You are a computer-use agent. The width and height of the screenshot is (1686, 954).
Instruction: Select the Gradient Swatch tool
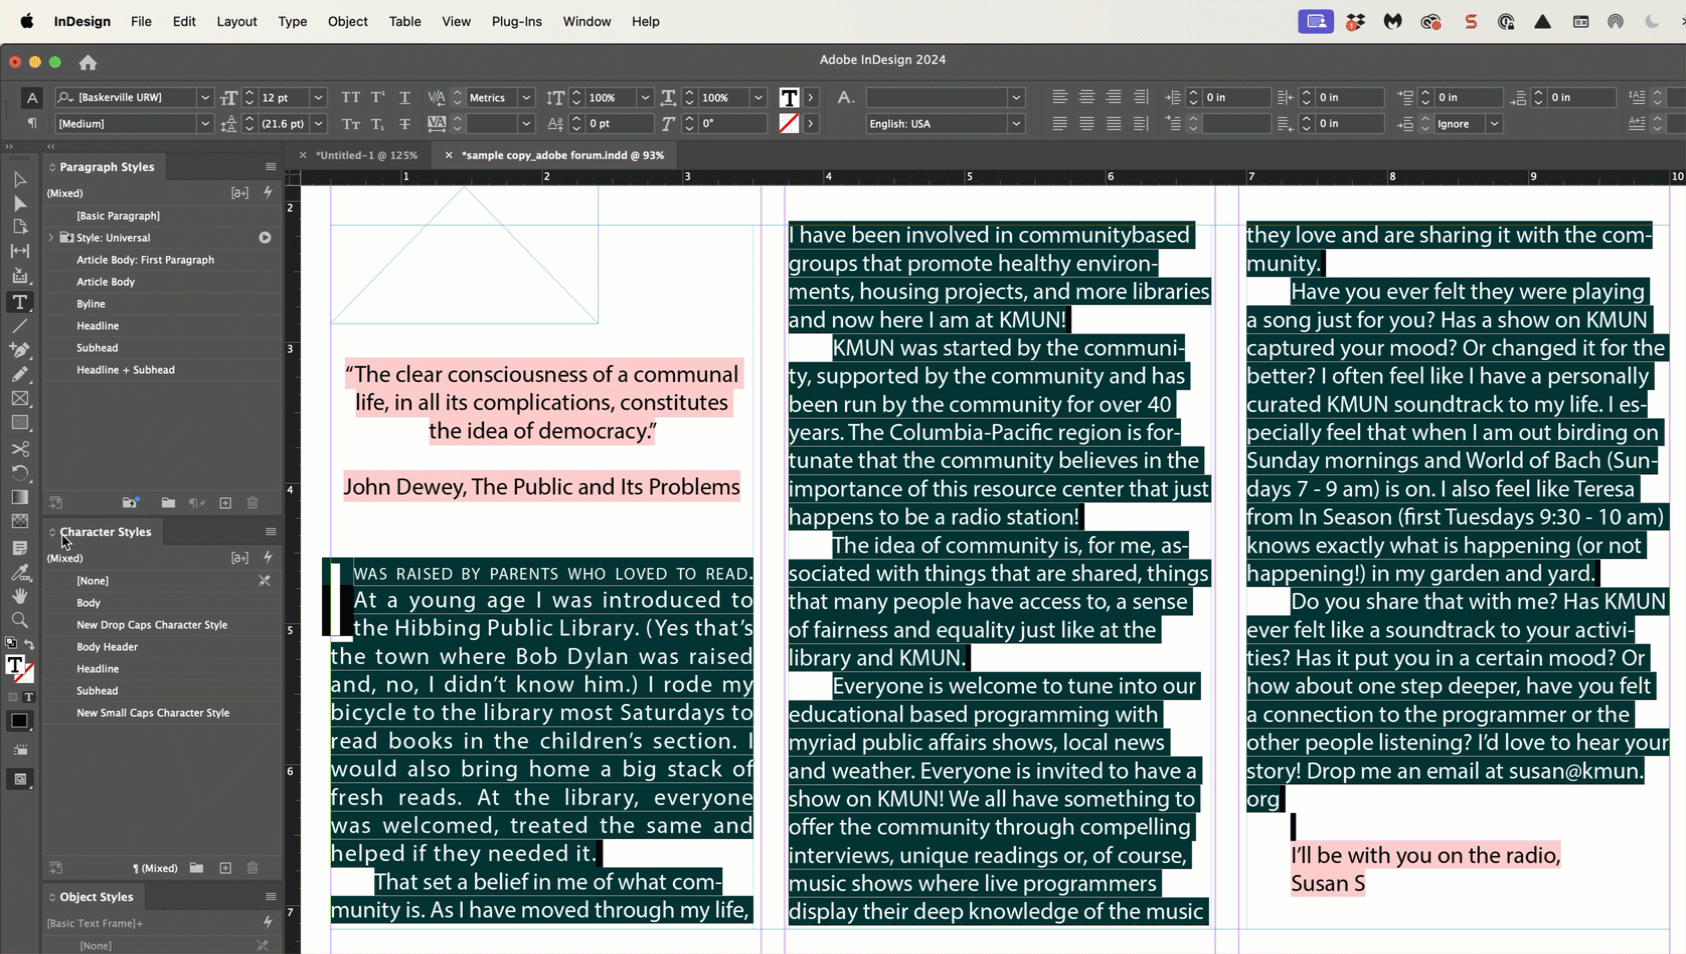point(19,497)
